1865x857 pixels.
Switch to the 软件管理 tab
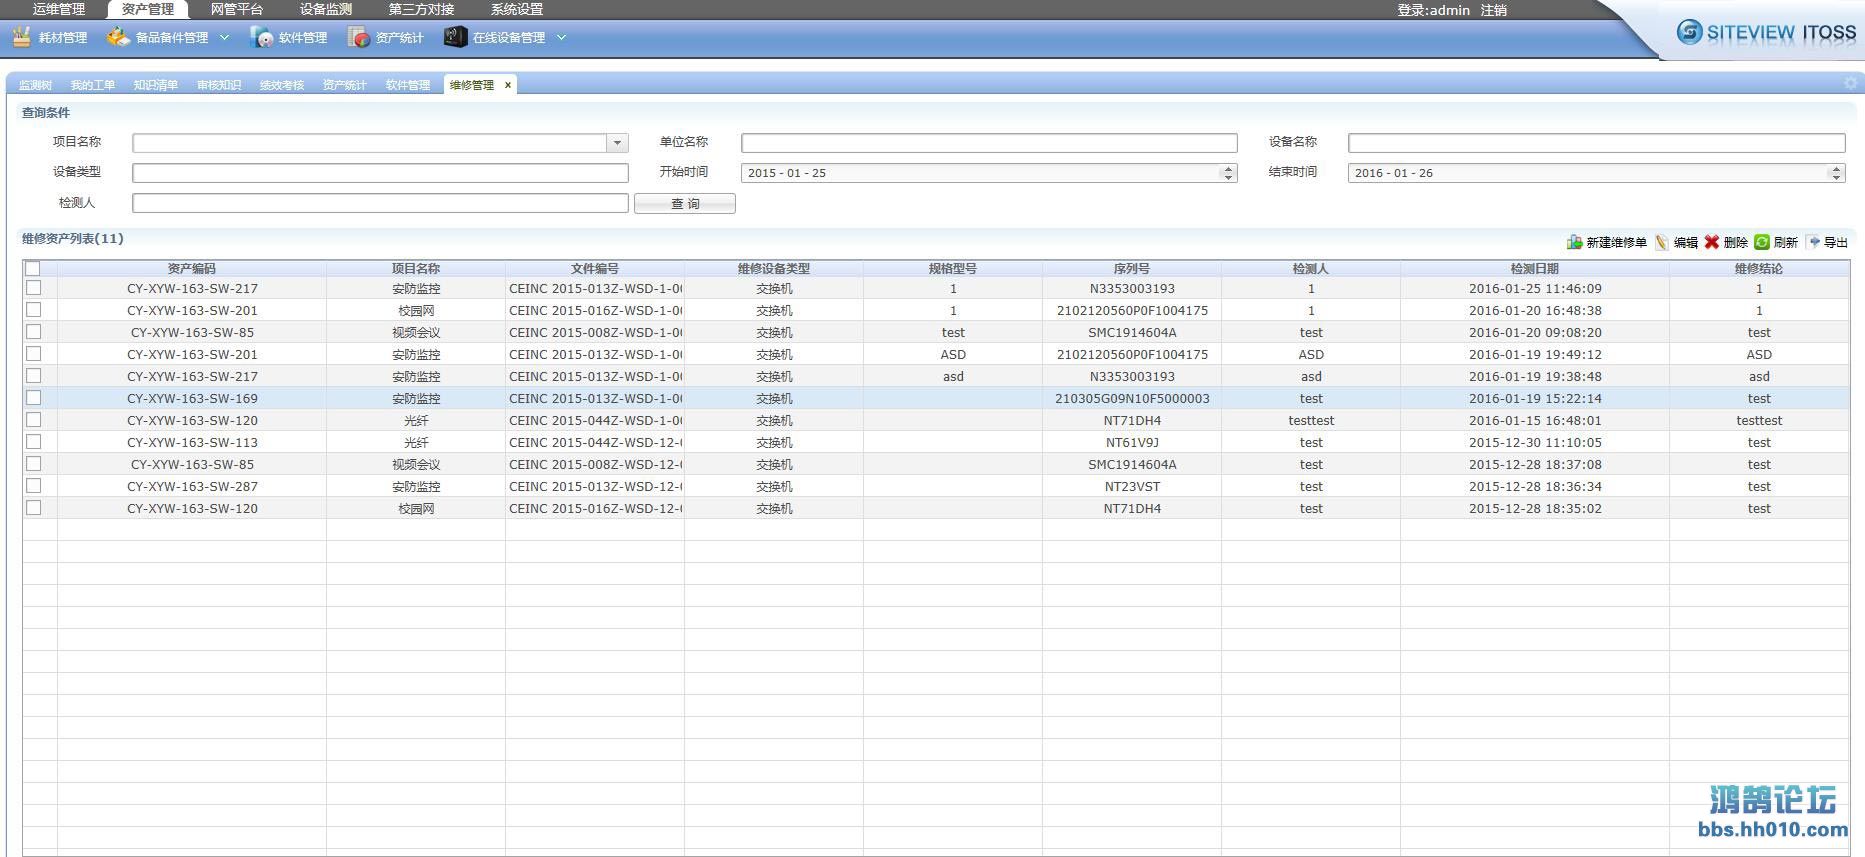(408, 85)
